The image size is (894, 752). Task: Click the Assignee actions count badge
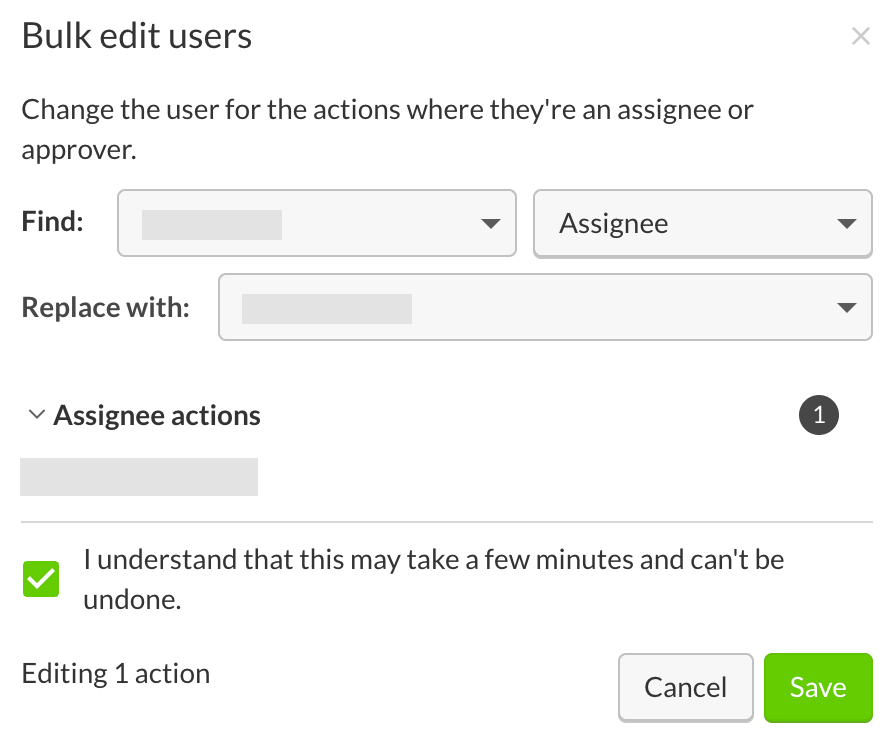pyautogui.click(x=818, y=415)
